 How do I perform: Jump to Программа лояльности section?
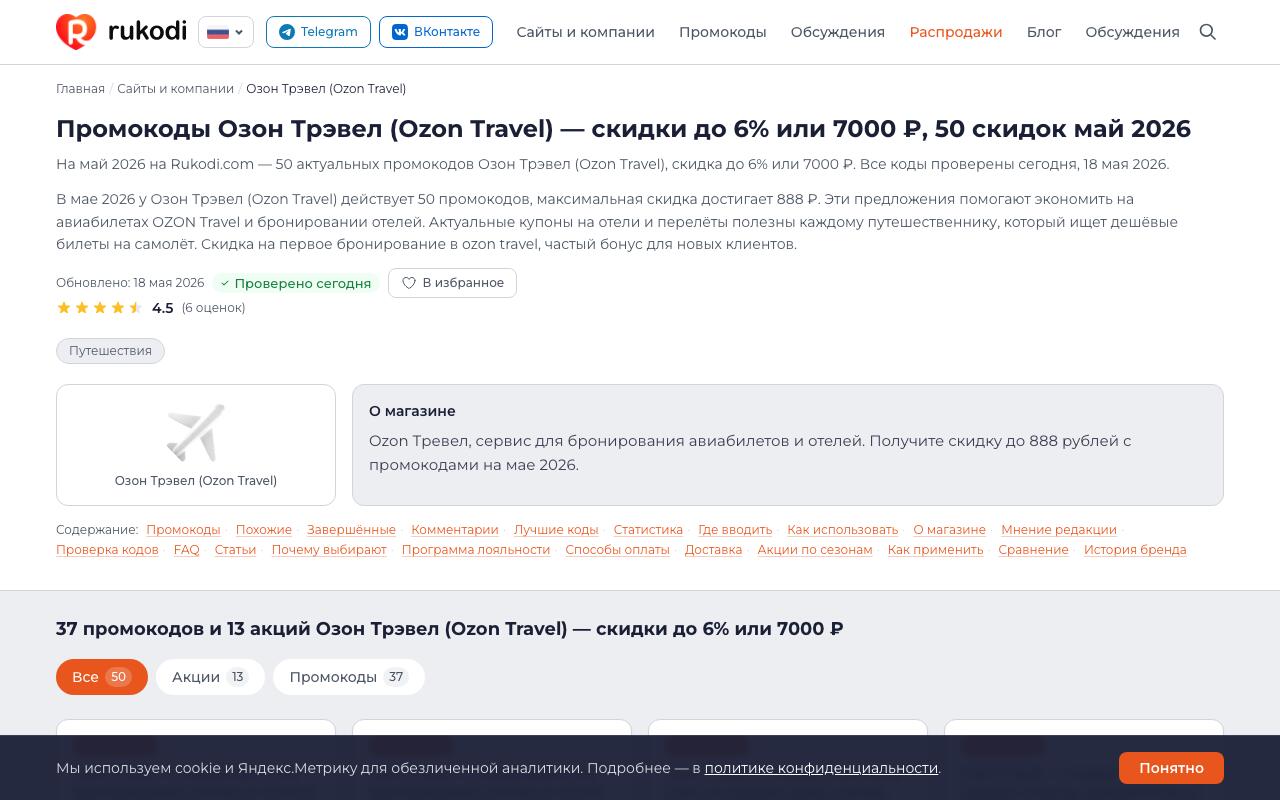476,550
